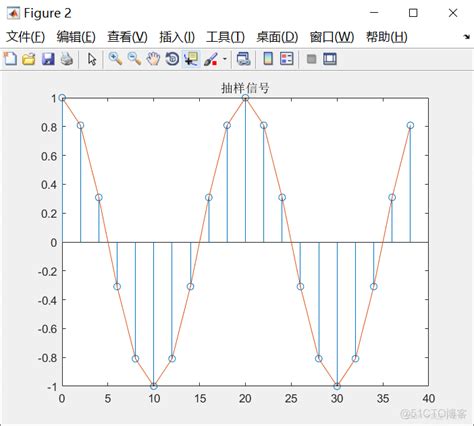Select the Edit Plot arrow tool
Screen dimensions: 474x426
coord(92,59)
